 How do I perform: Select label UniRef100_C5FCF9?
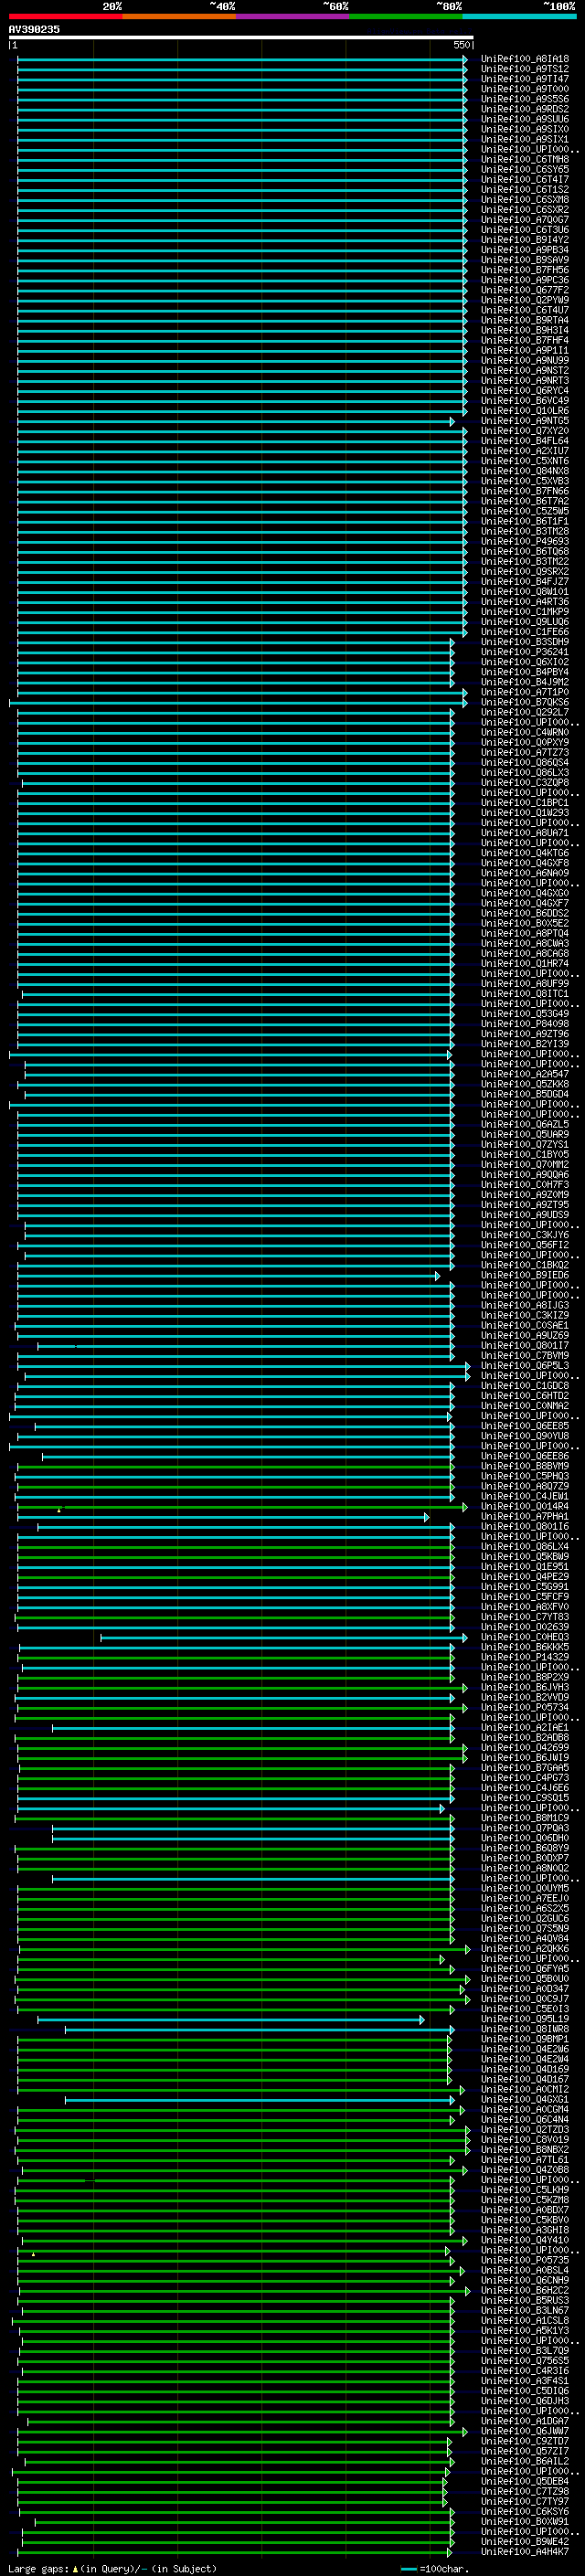525,1597
